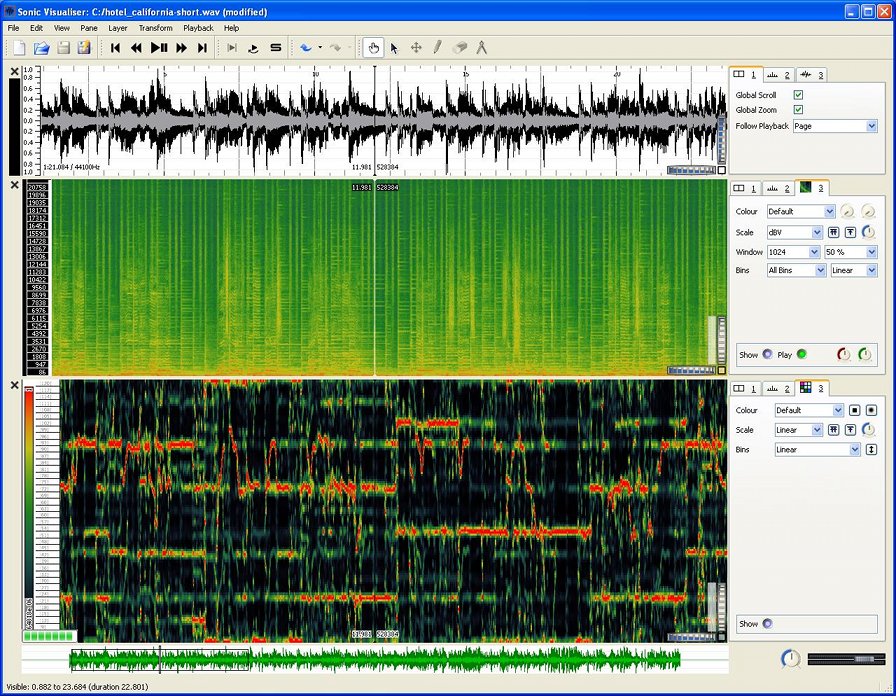This screenshot has height=696, width=896.
Task: Click the green playback gain dial
Action: tap(865, 355)
